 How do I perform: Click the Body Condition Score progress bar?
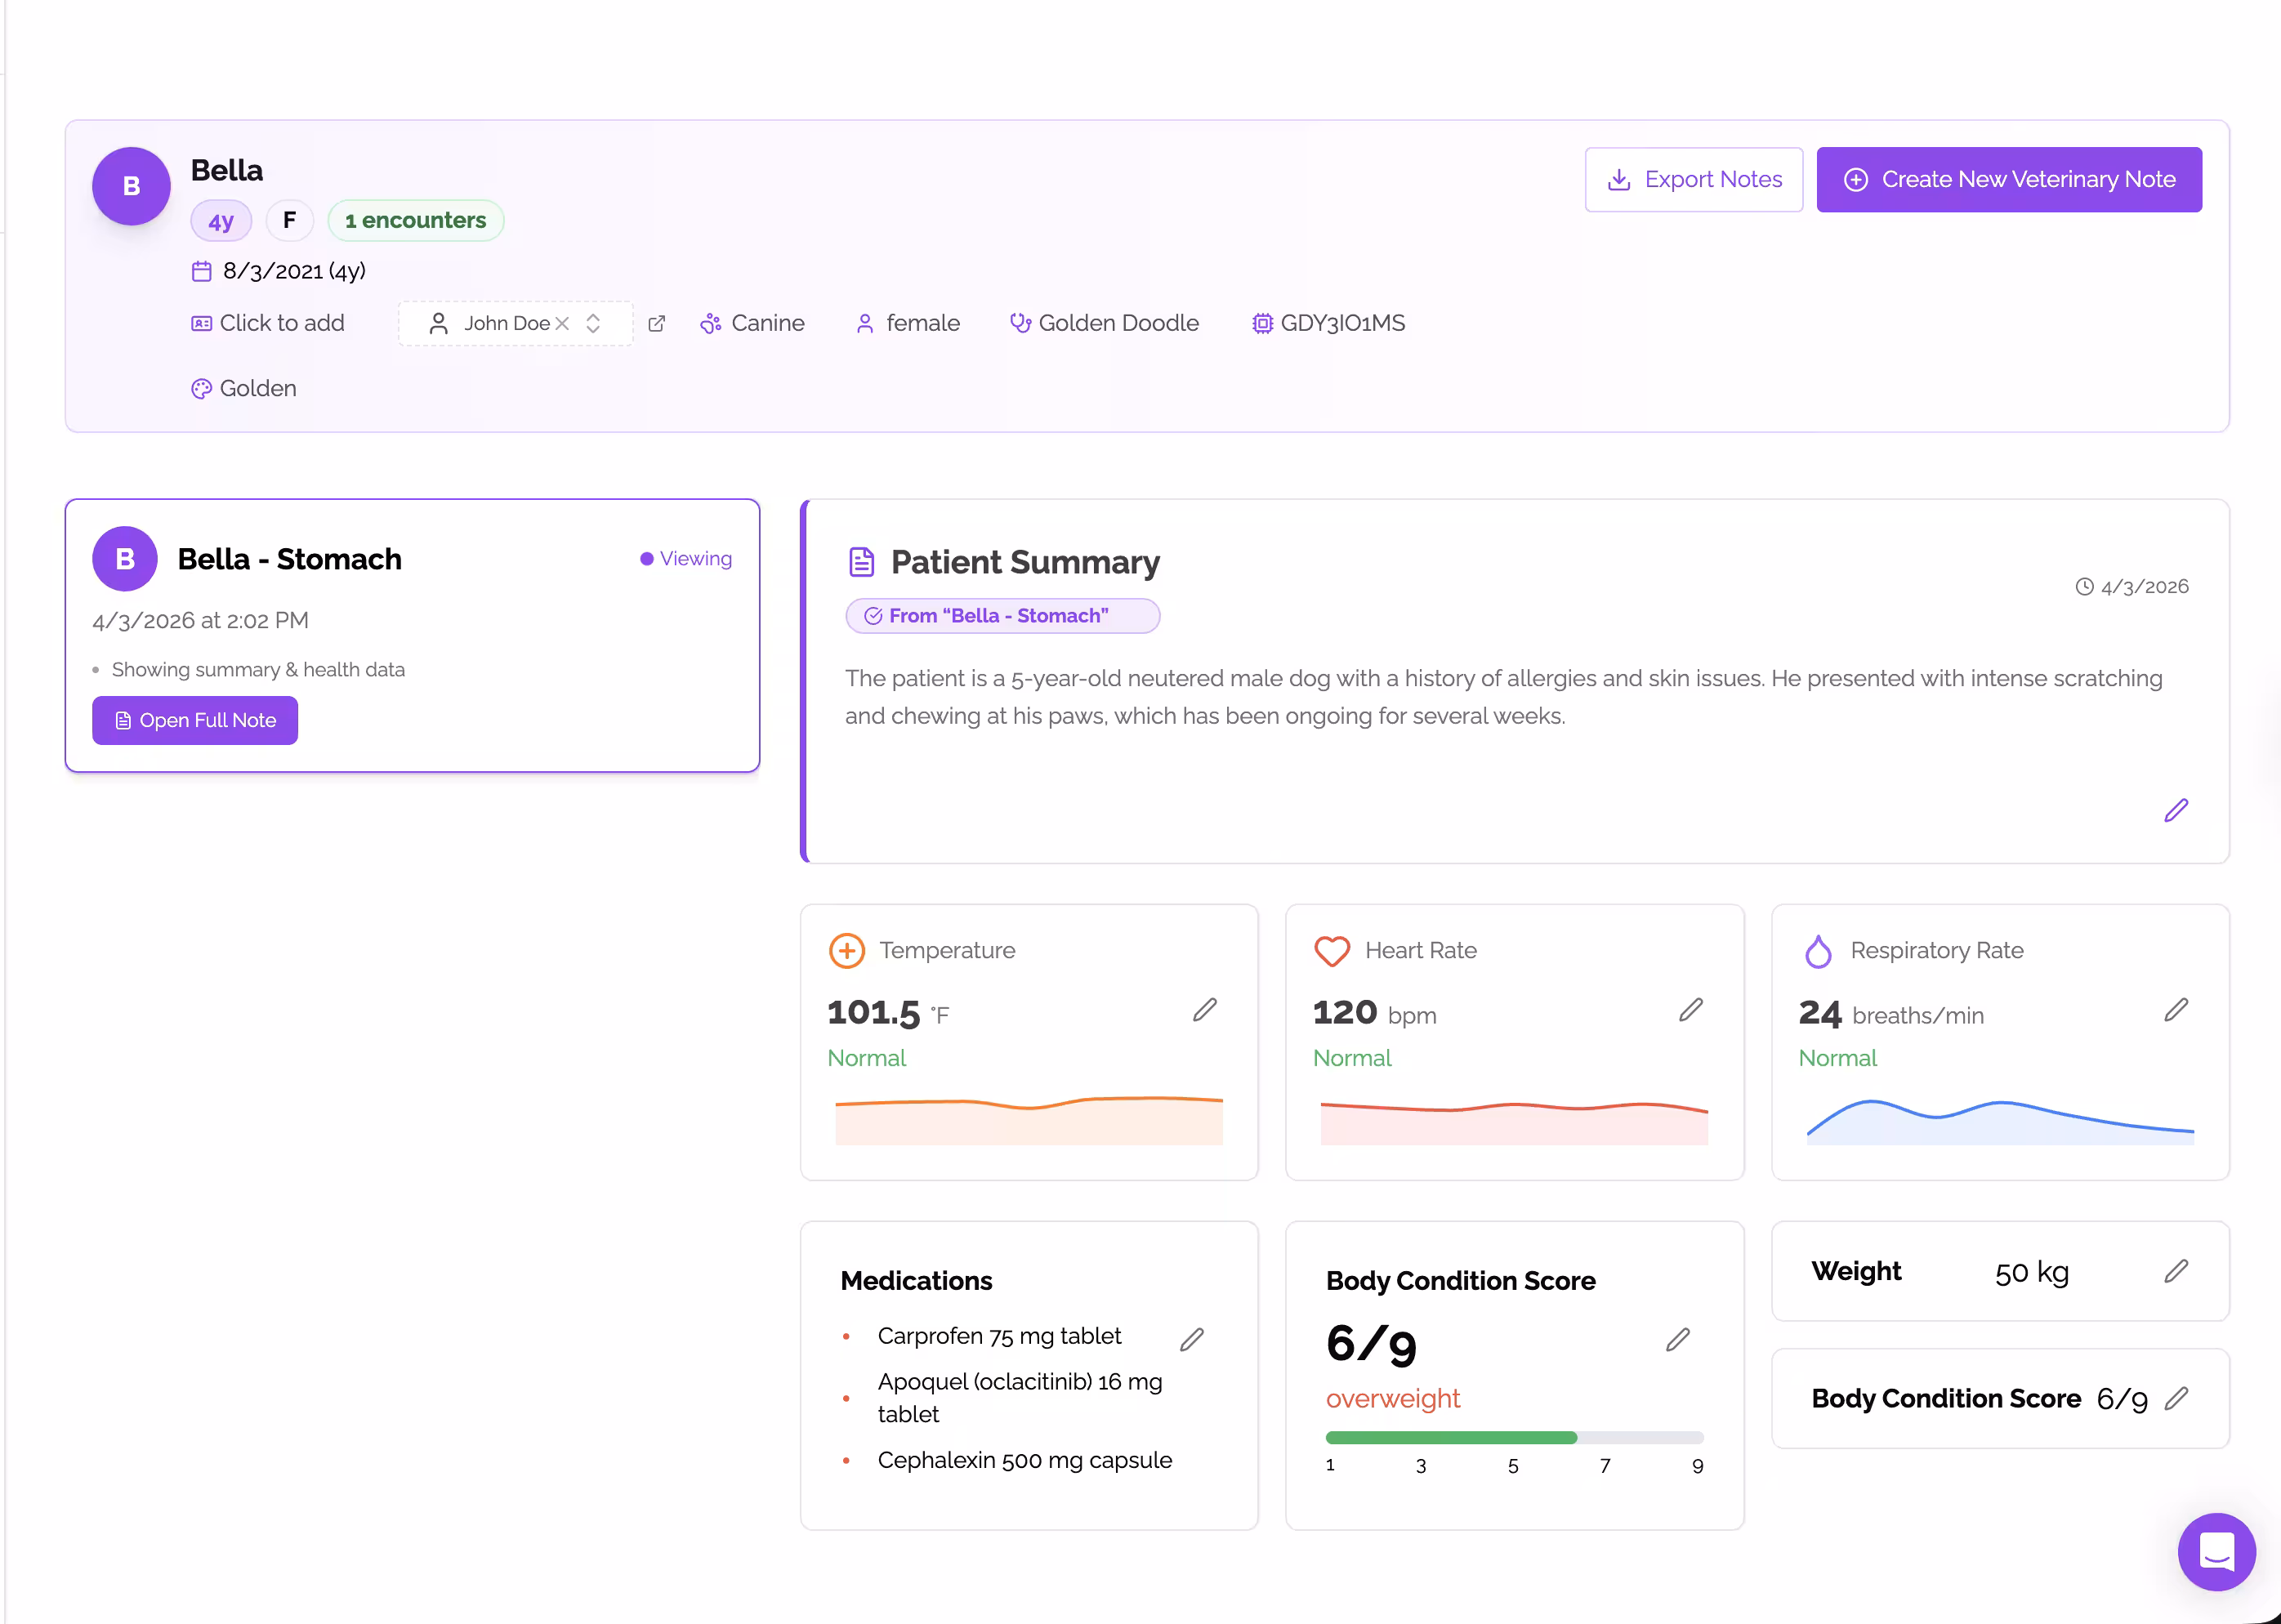pos(1513,1437)
